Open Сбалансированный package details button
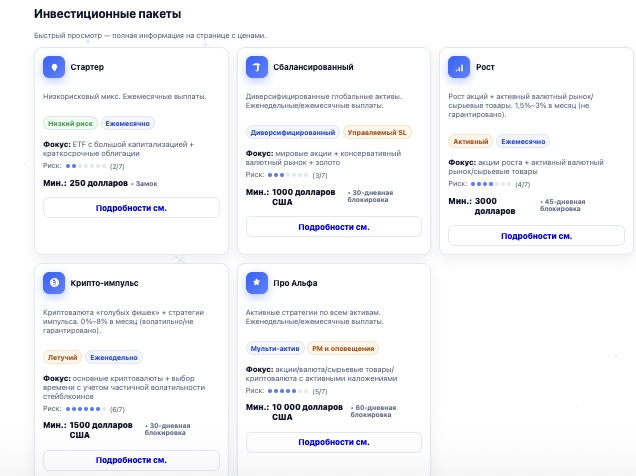Image resolution: width=636 pixels, height=476 pixels. 334,227
